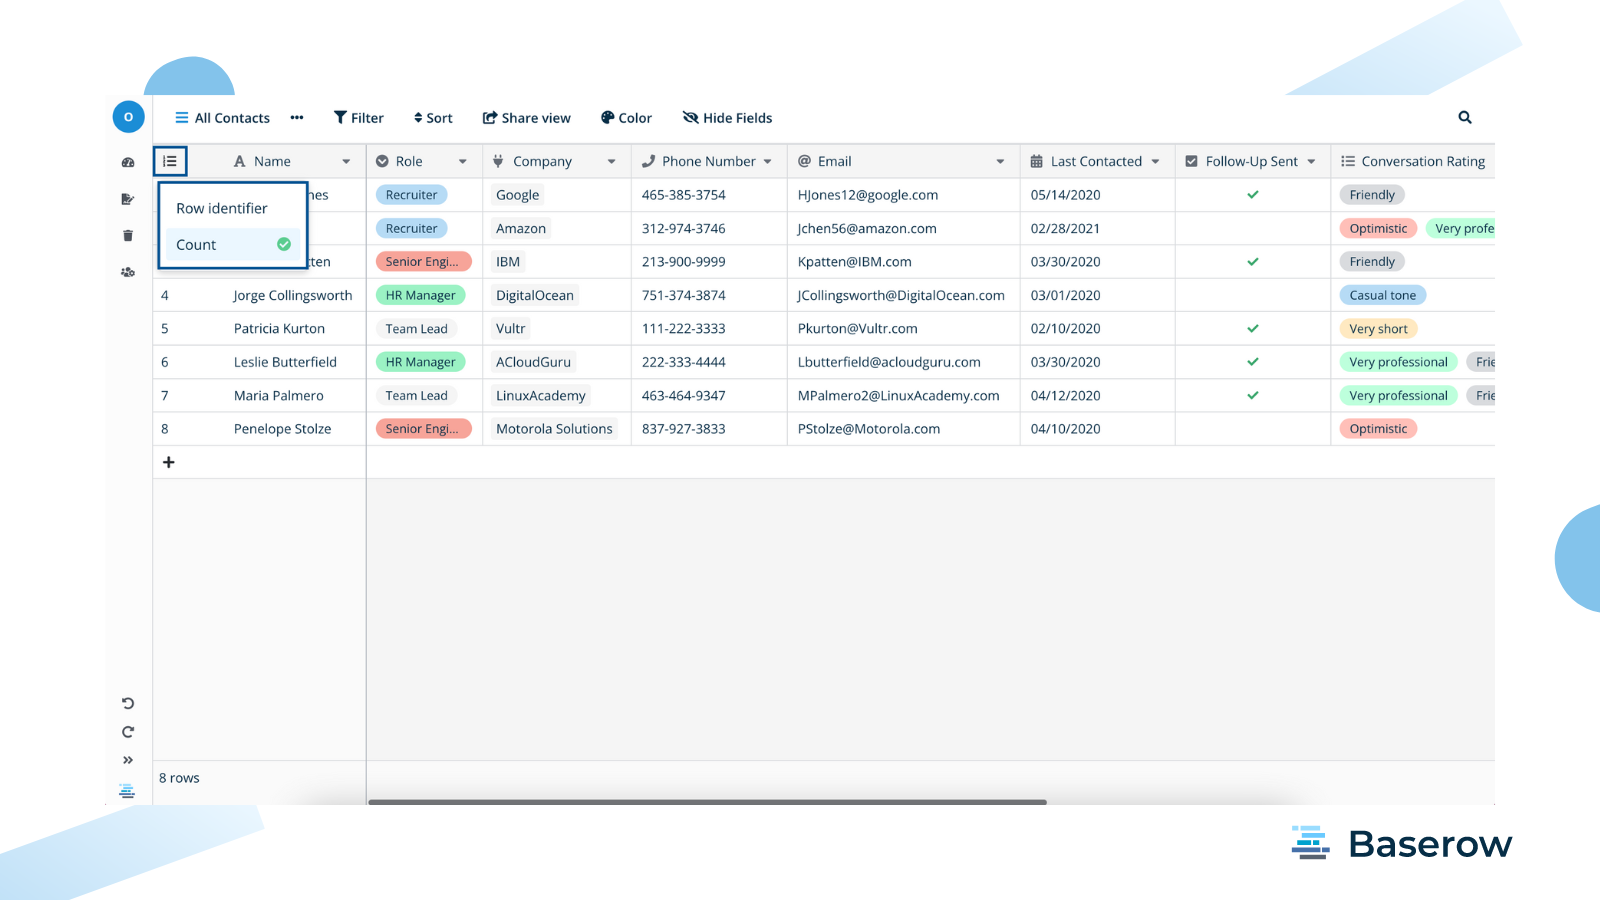Click the Share view button
Image resolution: width=1600 pixels, height=900 pixels.
[527, 118]
